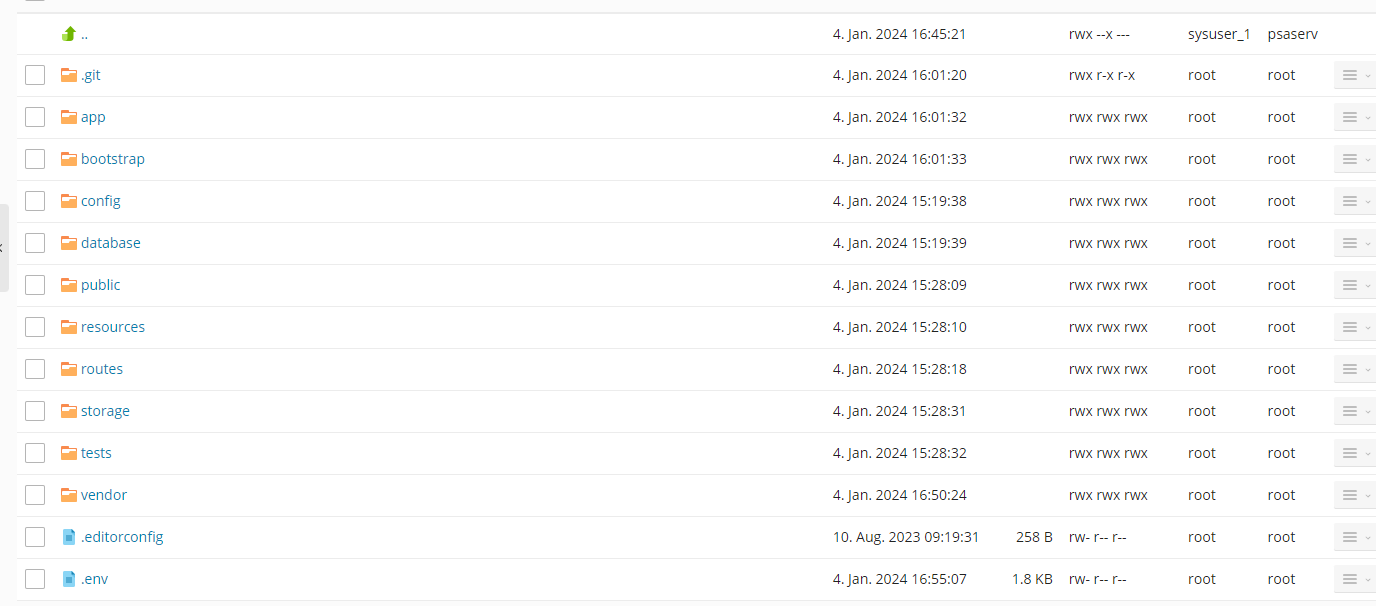1376x606 pixels.
Task: Expand the collapsed sidebar handle on left edge
Action: [x=4, y=247]
